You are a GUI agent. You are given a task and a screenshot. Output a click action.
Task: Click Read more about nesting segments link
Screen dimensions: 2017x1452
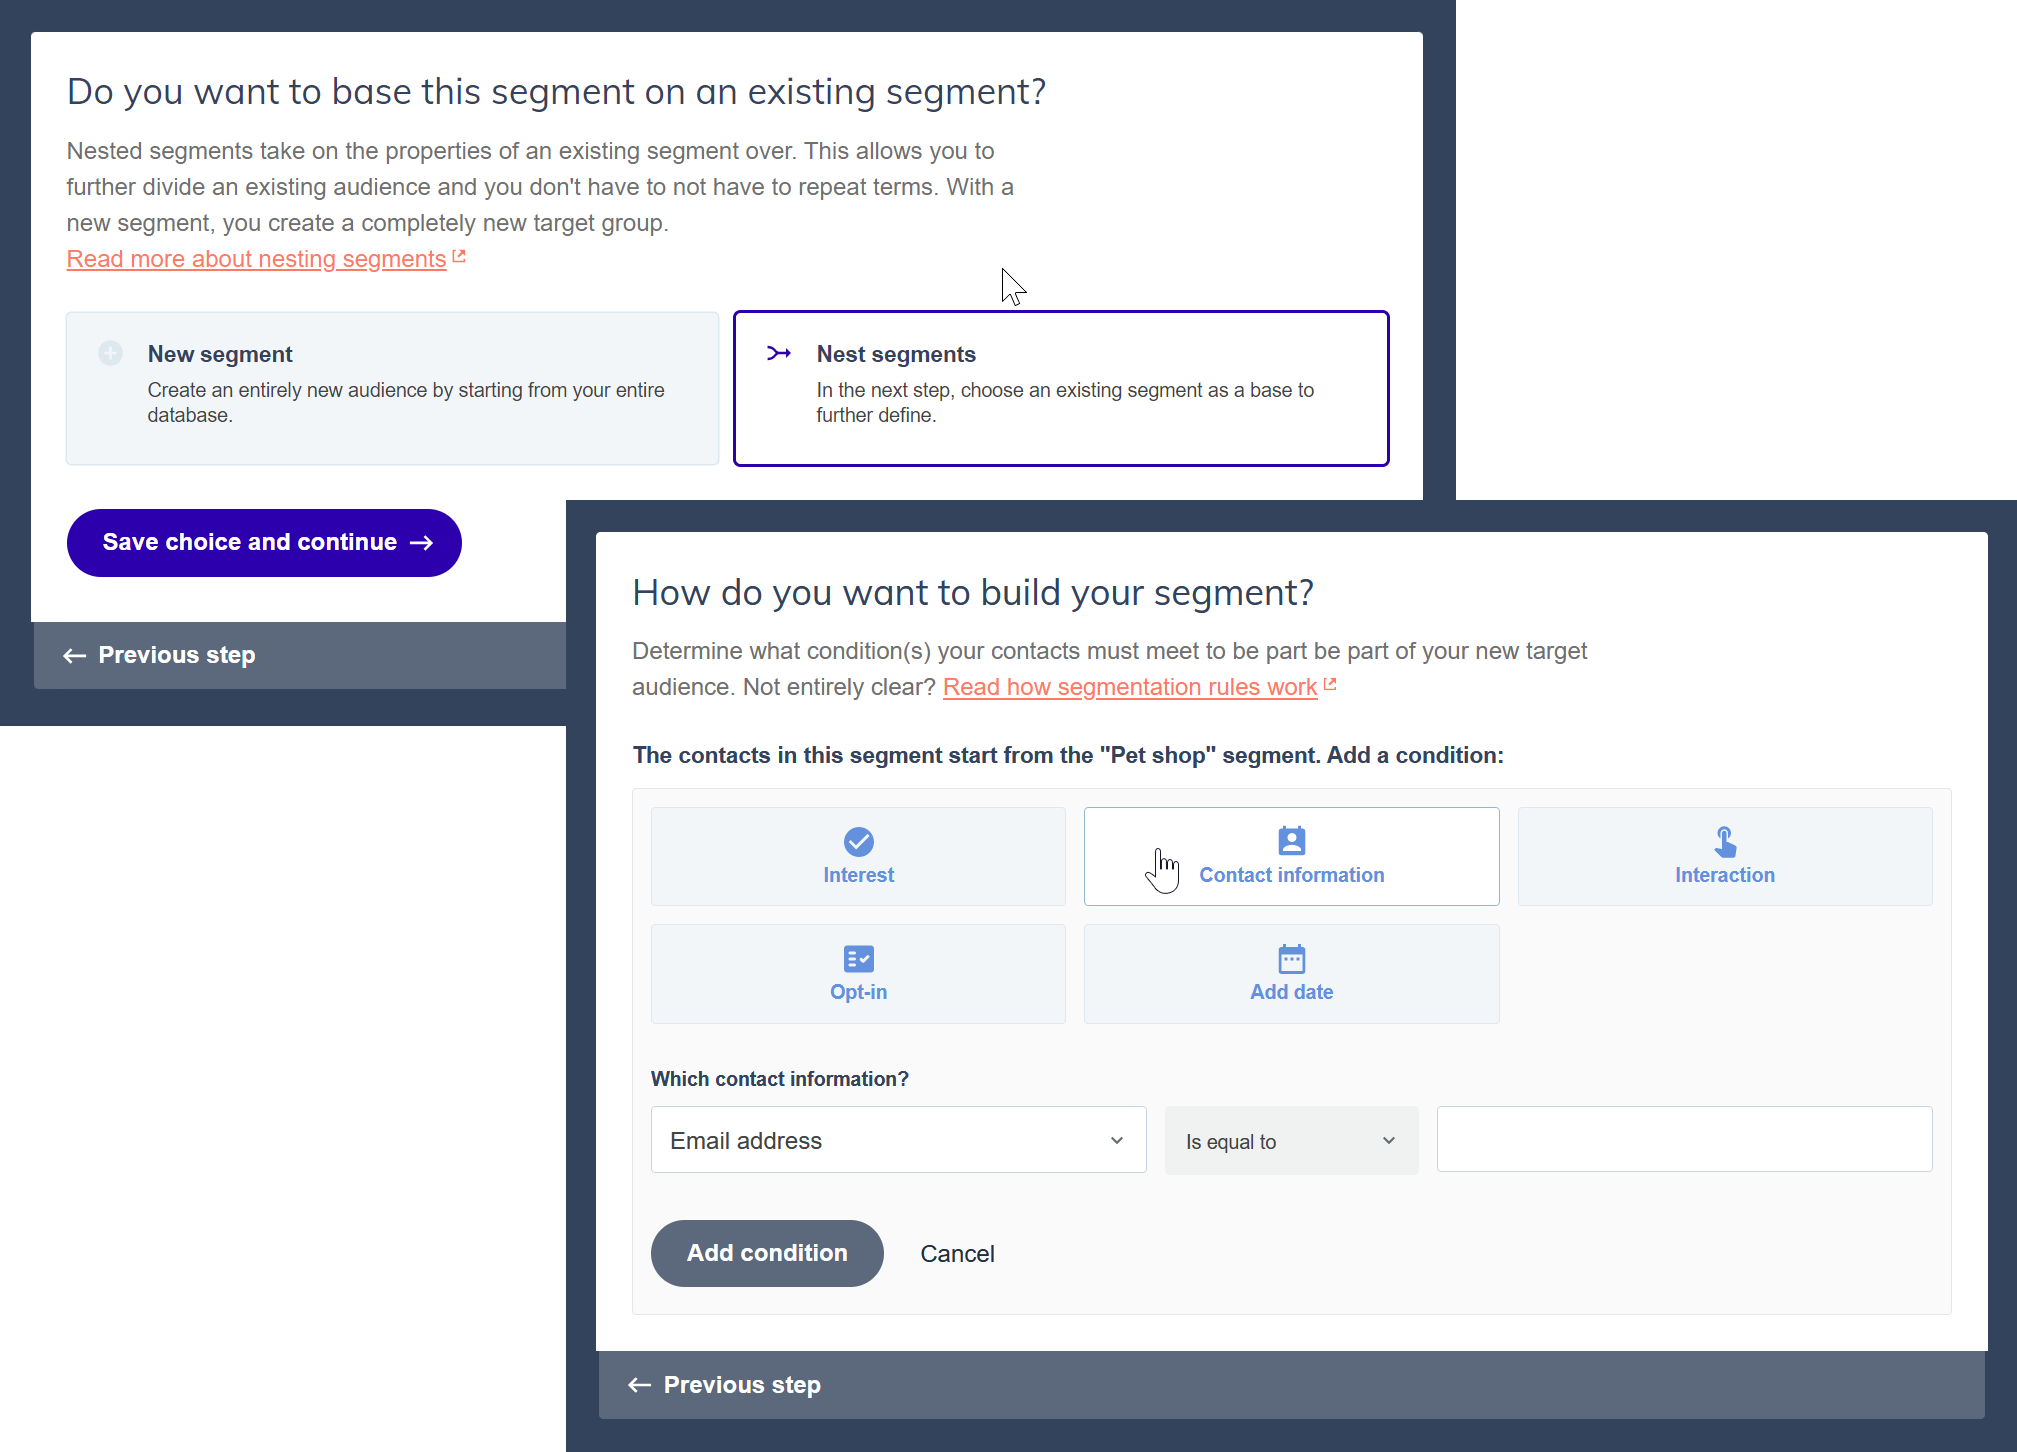[255, 257]
